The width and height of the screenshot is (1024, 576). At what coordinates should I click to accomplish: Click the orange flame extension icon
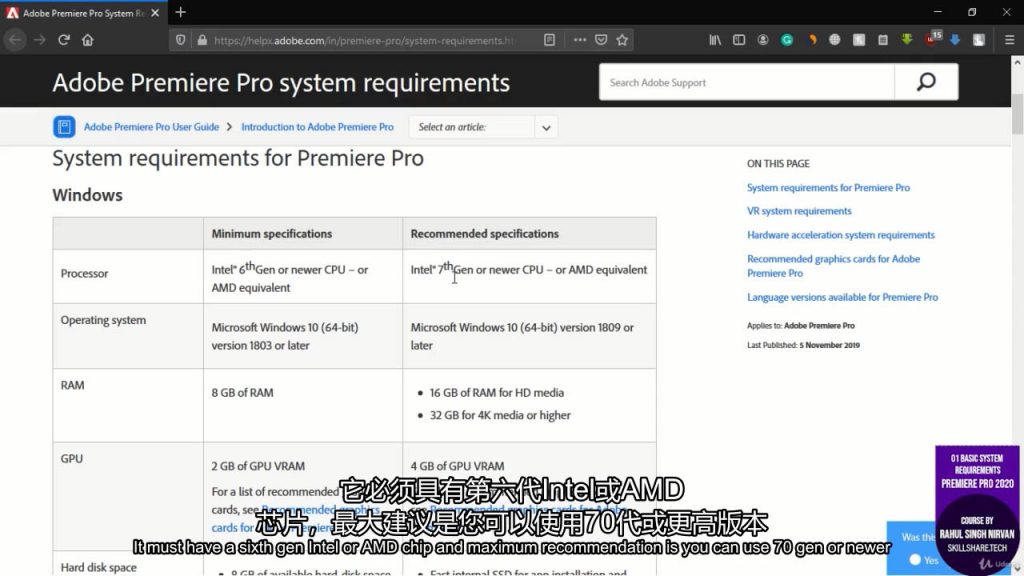coord(812,40)
